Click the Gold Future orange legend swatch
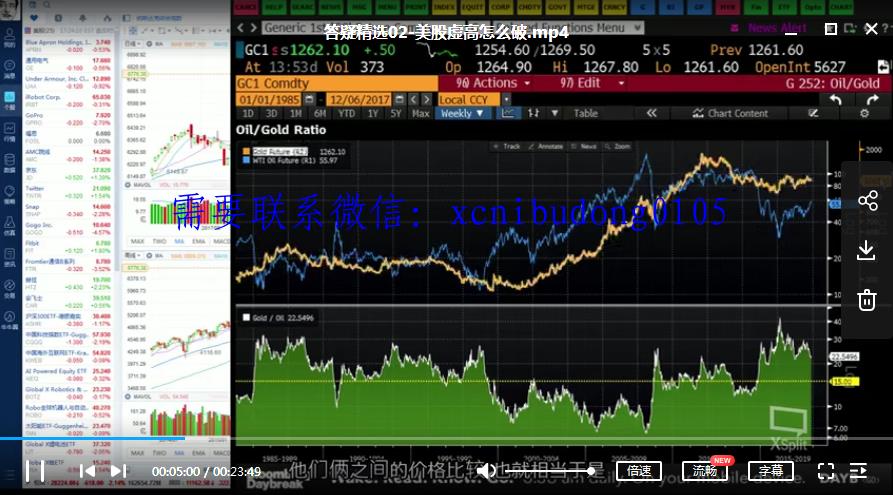893x495 pixels. click(246, 151)
